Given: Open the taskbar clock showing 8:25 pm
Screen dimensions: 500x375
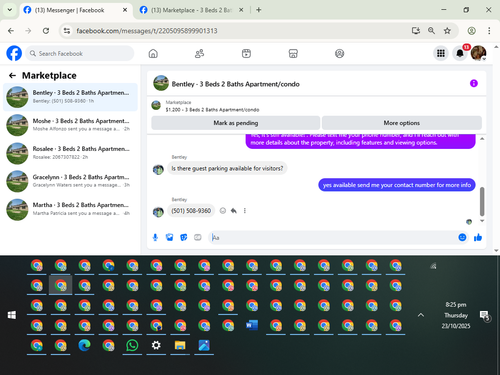Looking at the screenshot, I should coord(456,315).
